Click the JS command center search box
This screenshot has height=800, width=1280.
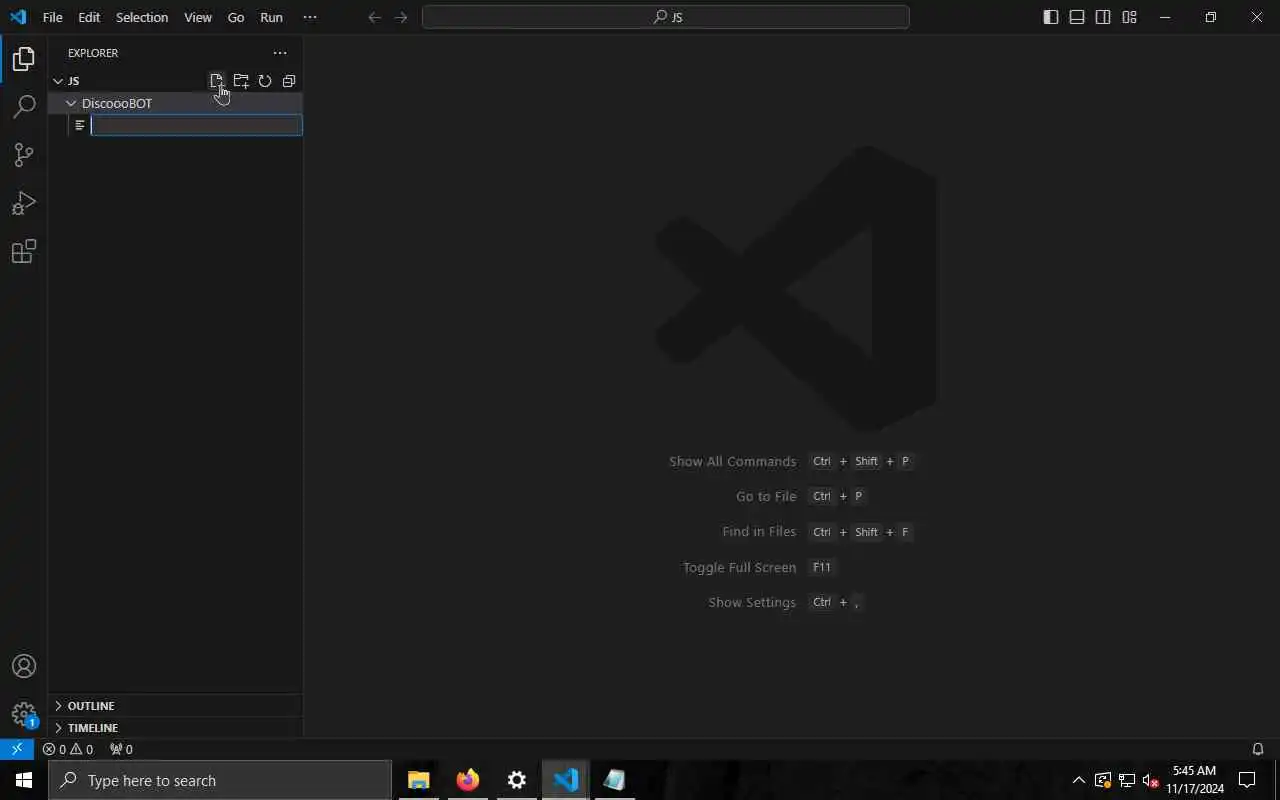click(x=666, y=17)
